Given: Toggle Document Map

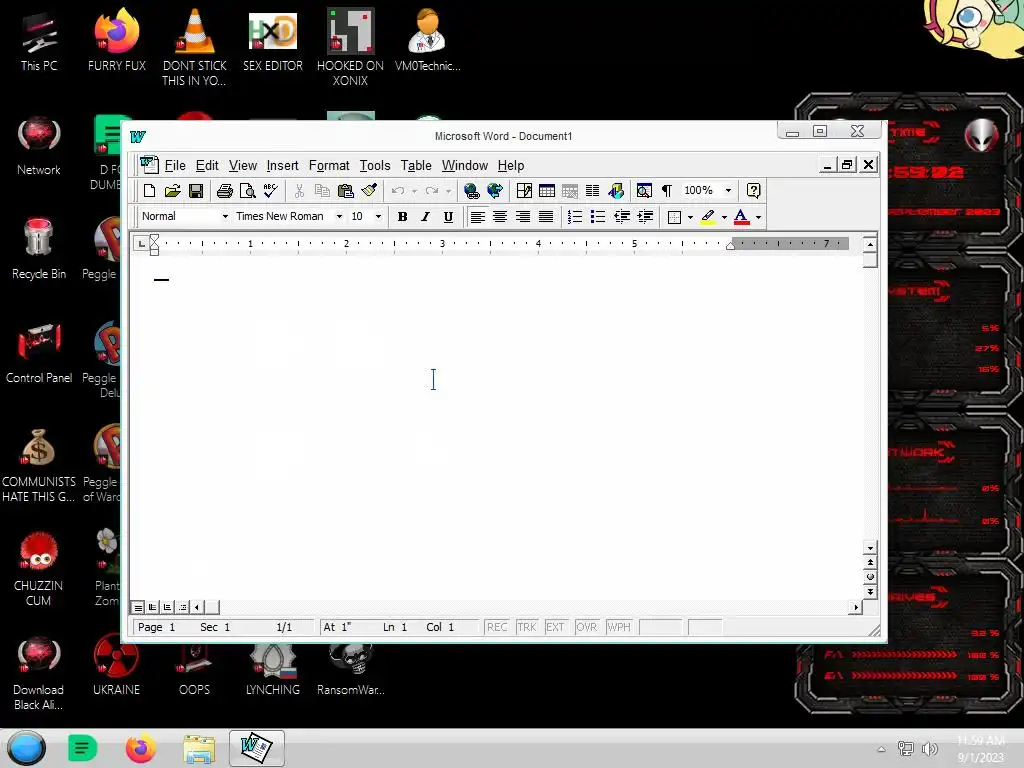Looking at the screenshot, I should tap(644, 191).
